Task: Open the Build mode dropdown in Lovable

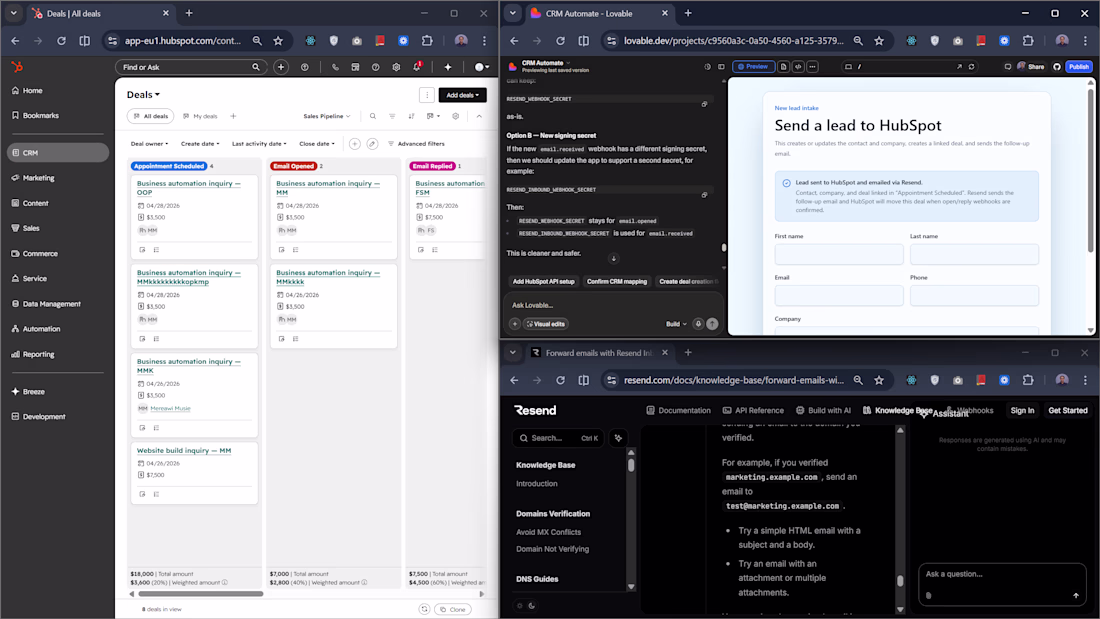Action: tap(676, 324)
